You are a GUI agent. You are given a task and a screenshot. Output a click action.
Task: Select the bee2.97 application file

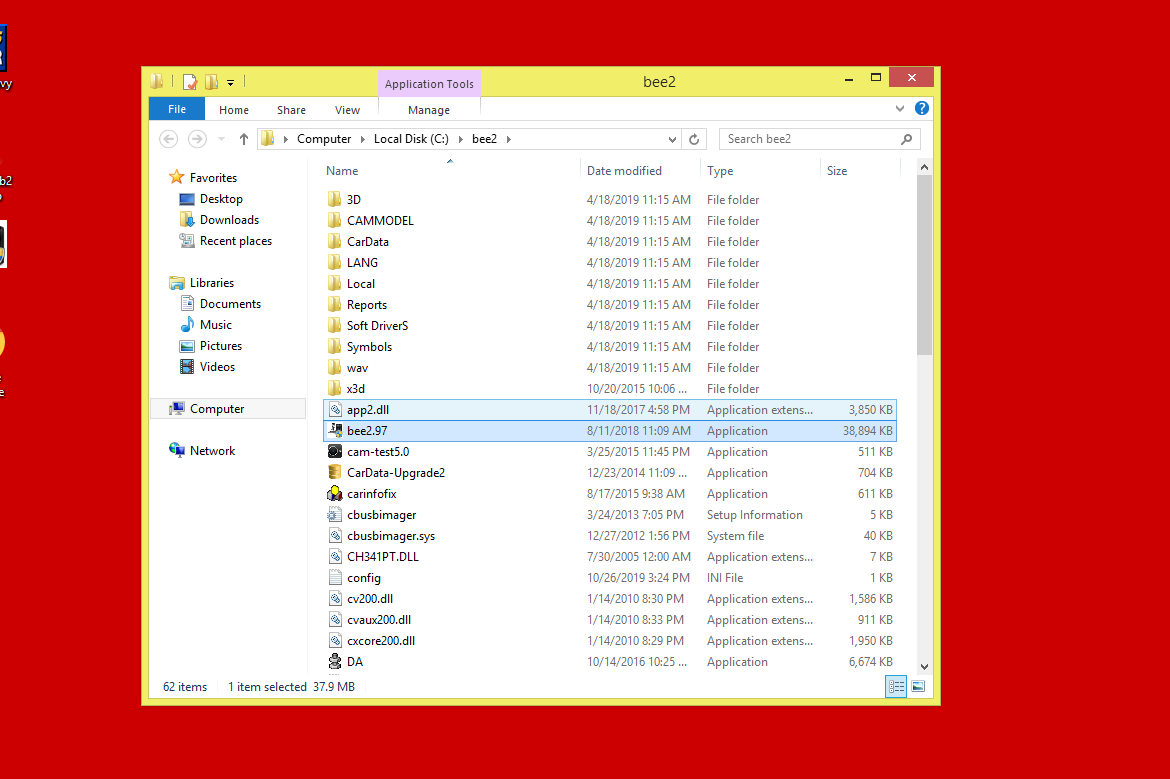tap(367, 431)
